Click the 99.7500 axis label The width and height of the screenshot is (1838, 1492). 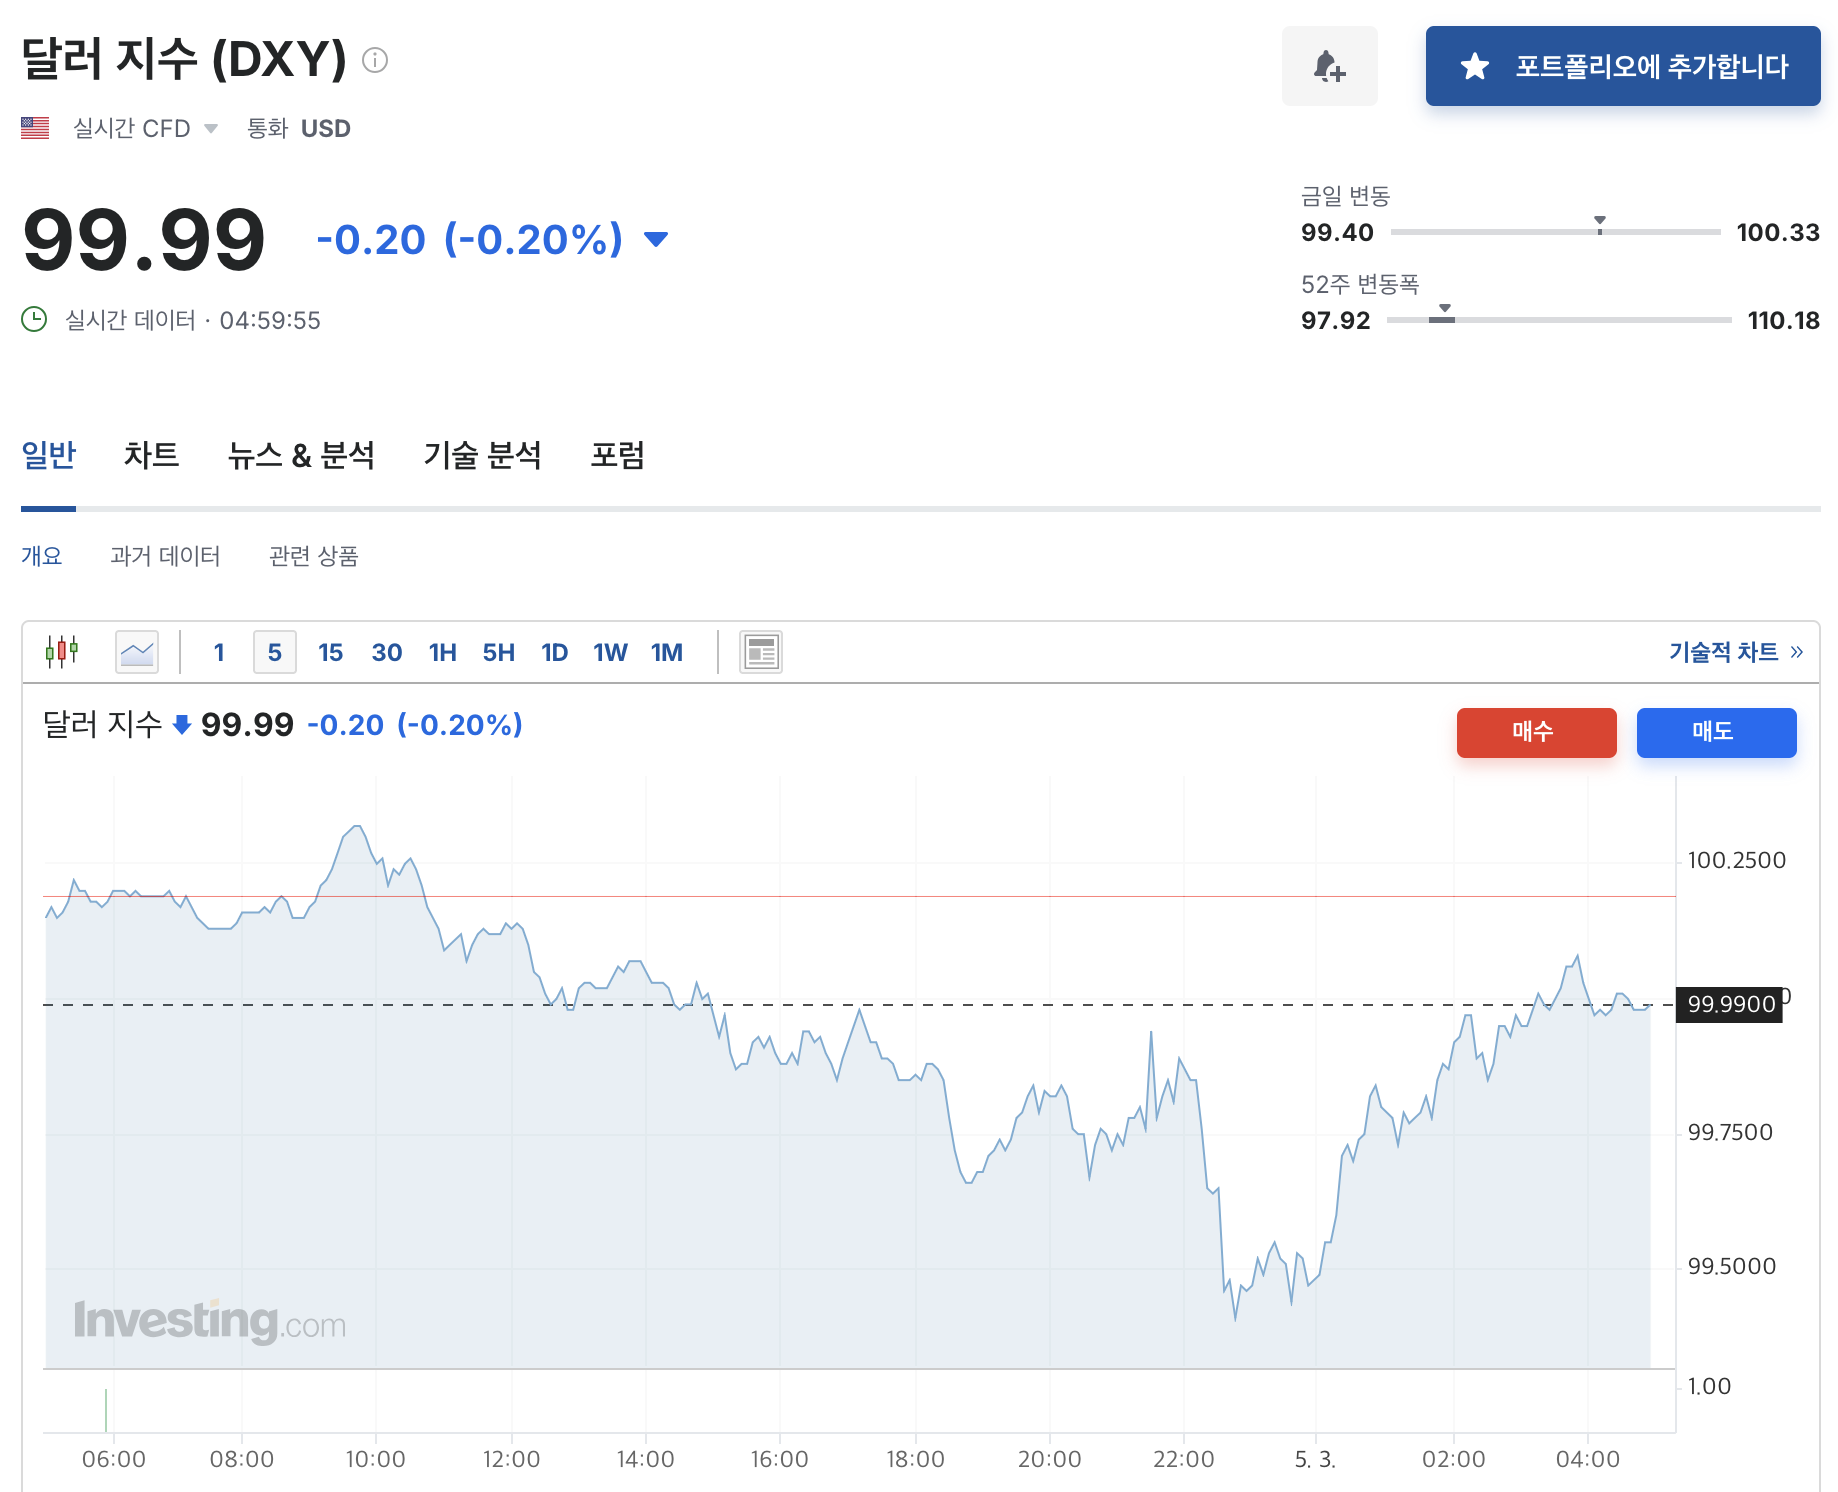1730,1132
